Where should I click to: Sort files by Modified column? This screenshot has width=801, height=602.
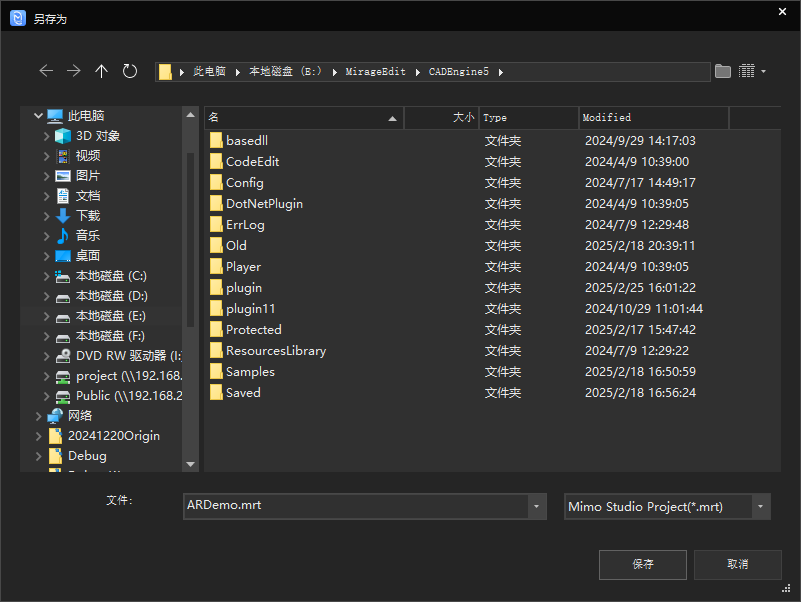pos(653,118)
